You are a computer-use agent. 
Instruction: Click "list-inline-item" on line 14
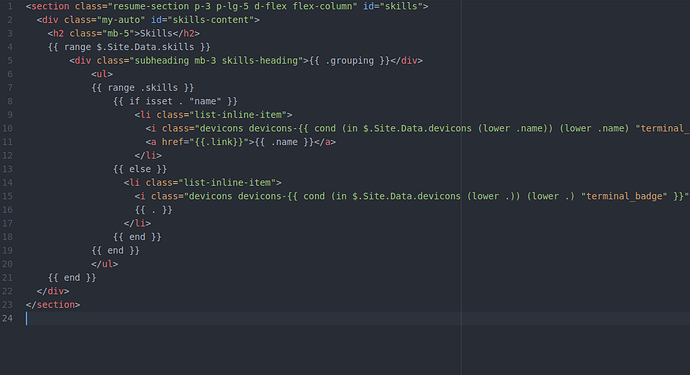tap(227, 182)
